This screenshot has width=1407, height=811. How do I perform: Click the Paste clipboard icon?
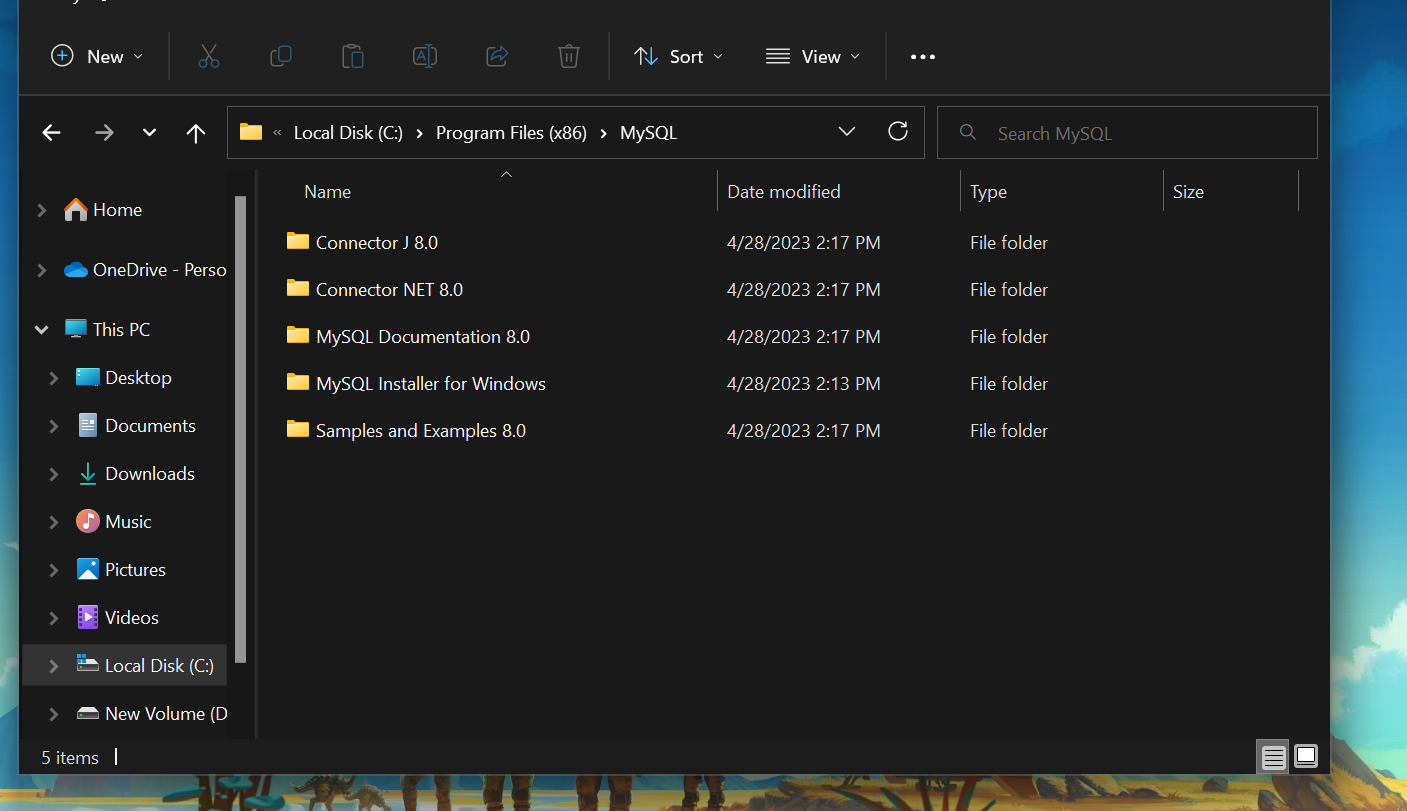[353, 56]
